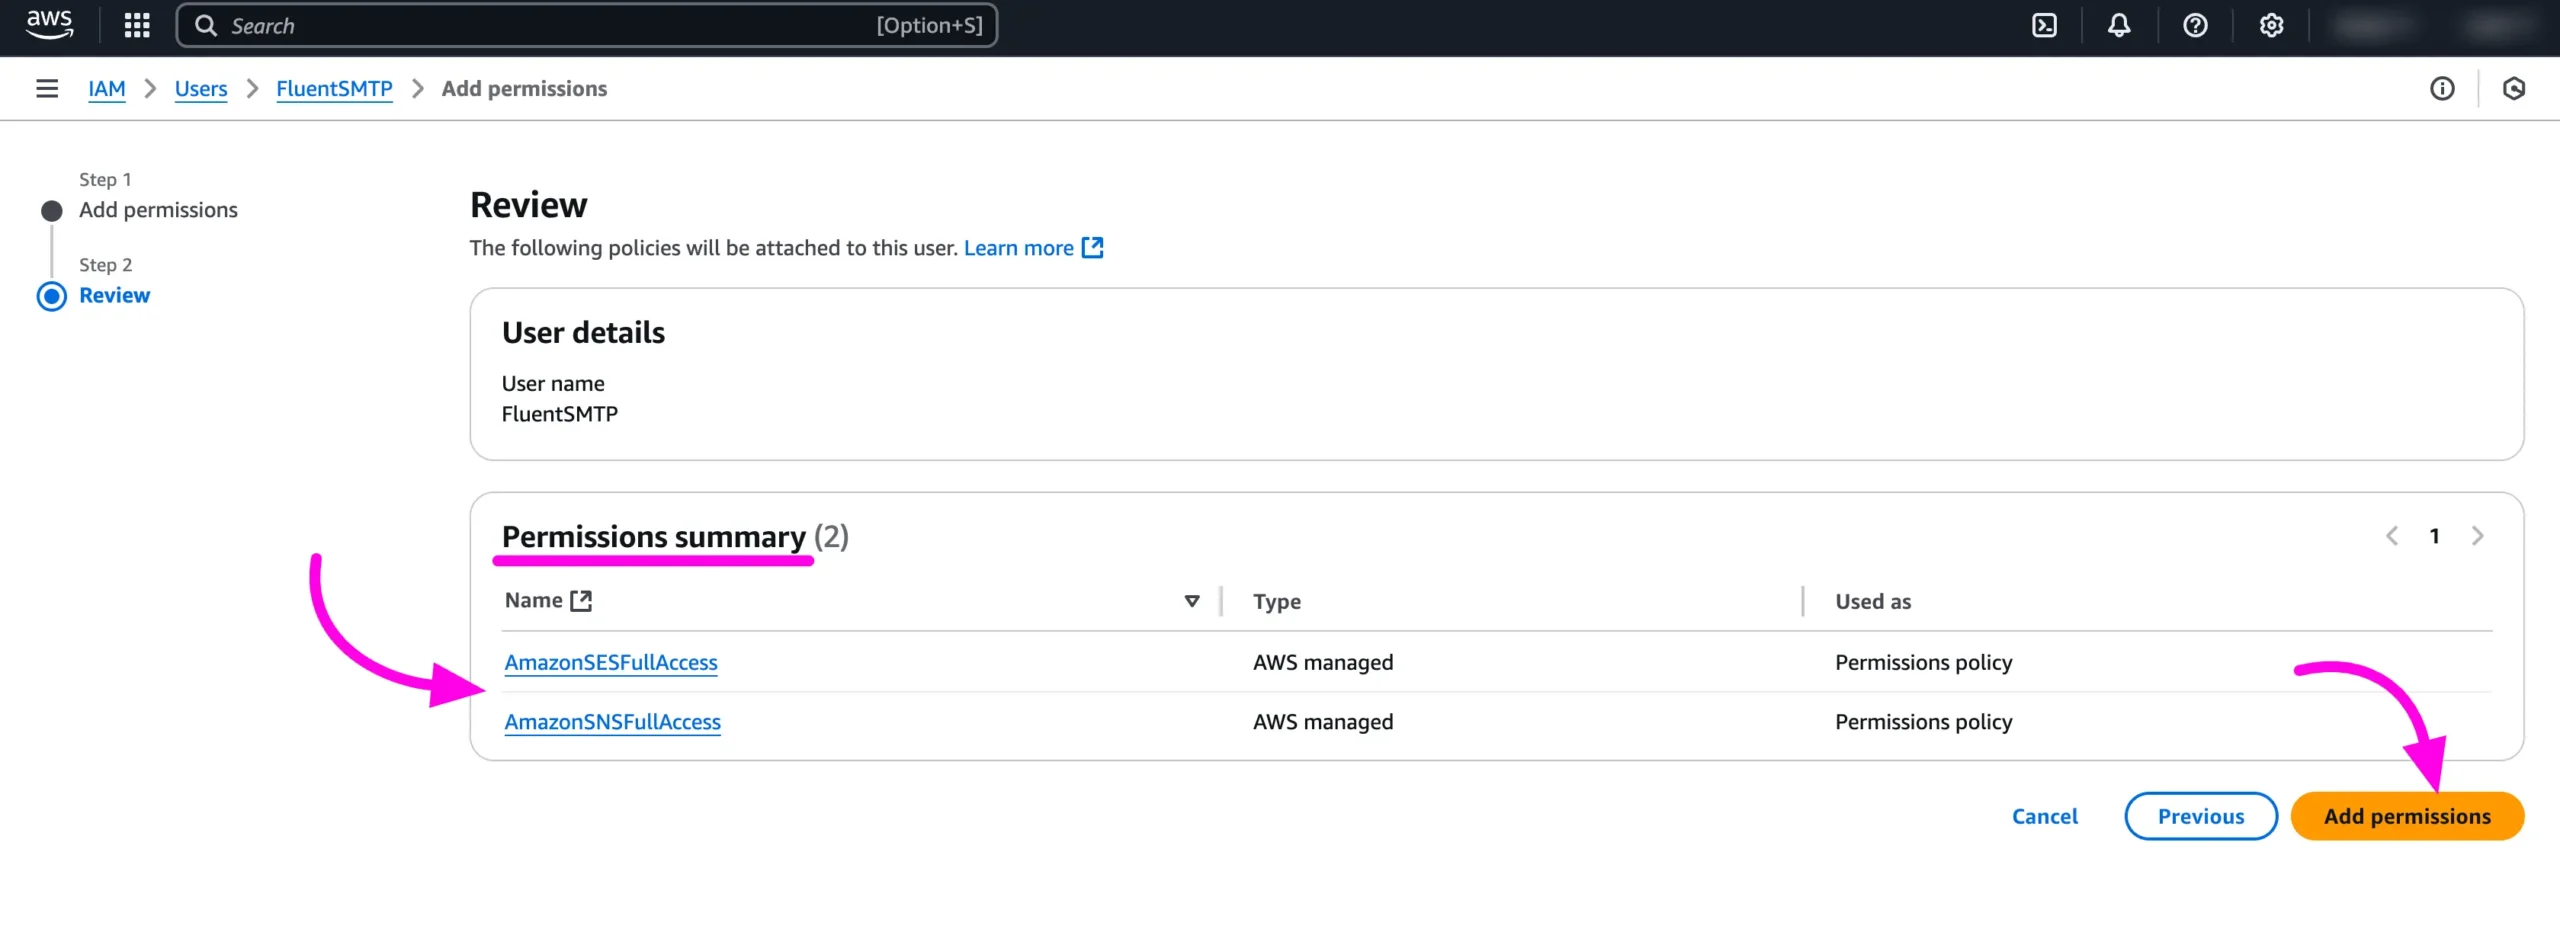Open the hexagon tools panel icon
This screenshot has width=2560, height=935.
point(2514,88)
